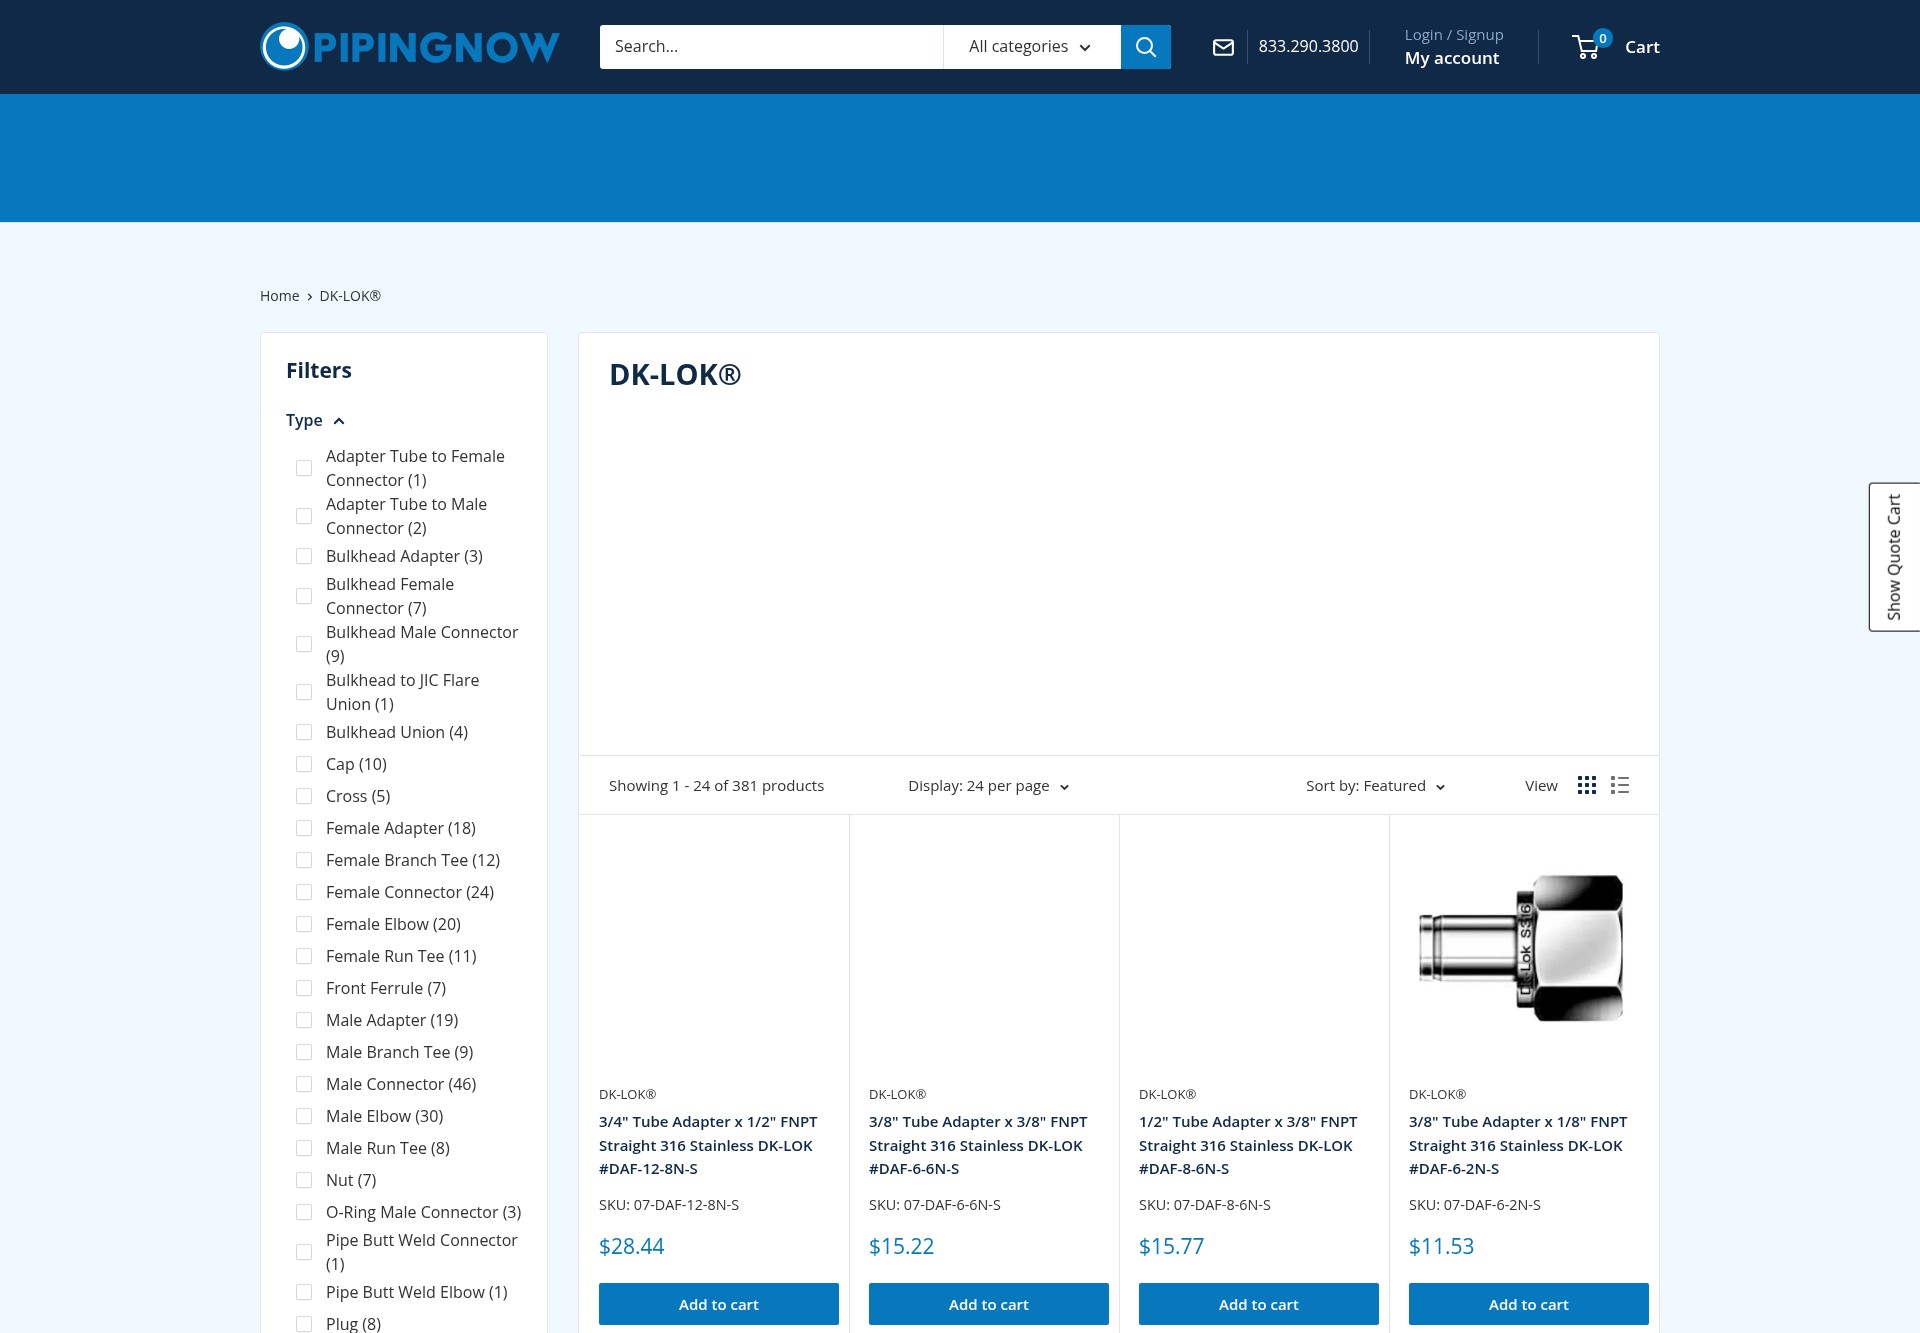The image size is (1920, 1333).
Task: Switch to grid view icon
Action: (1587, 785)
